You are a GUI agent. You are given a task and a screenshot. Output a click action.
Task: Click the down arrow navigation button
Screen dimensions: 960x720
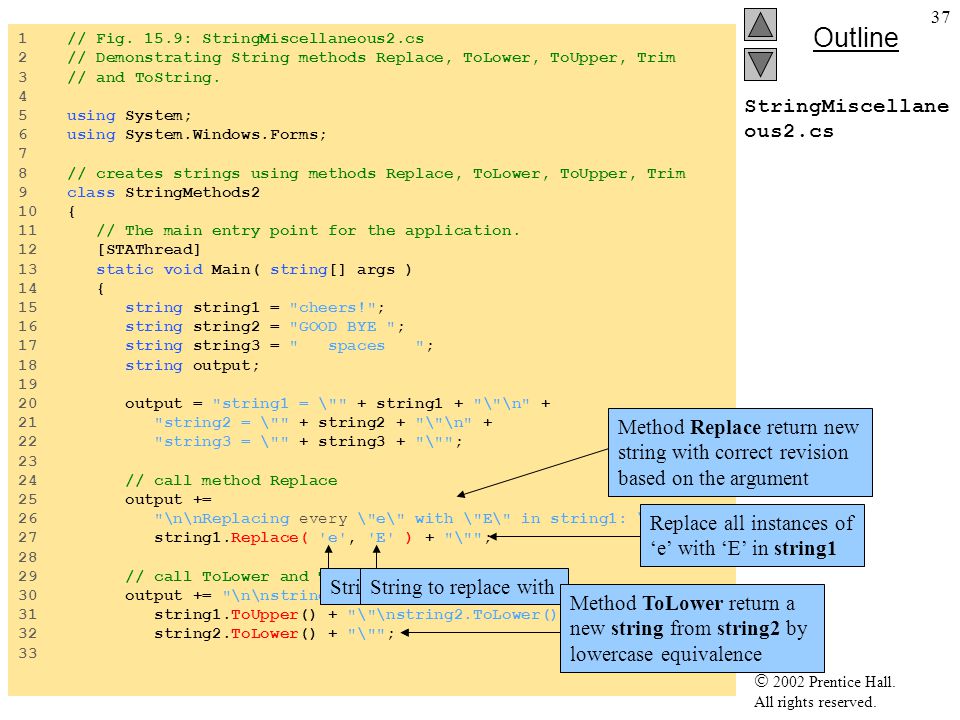(x=760, y=65)
